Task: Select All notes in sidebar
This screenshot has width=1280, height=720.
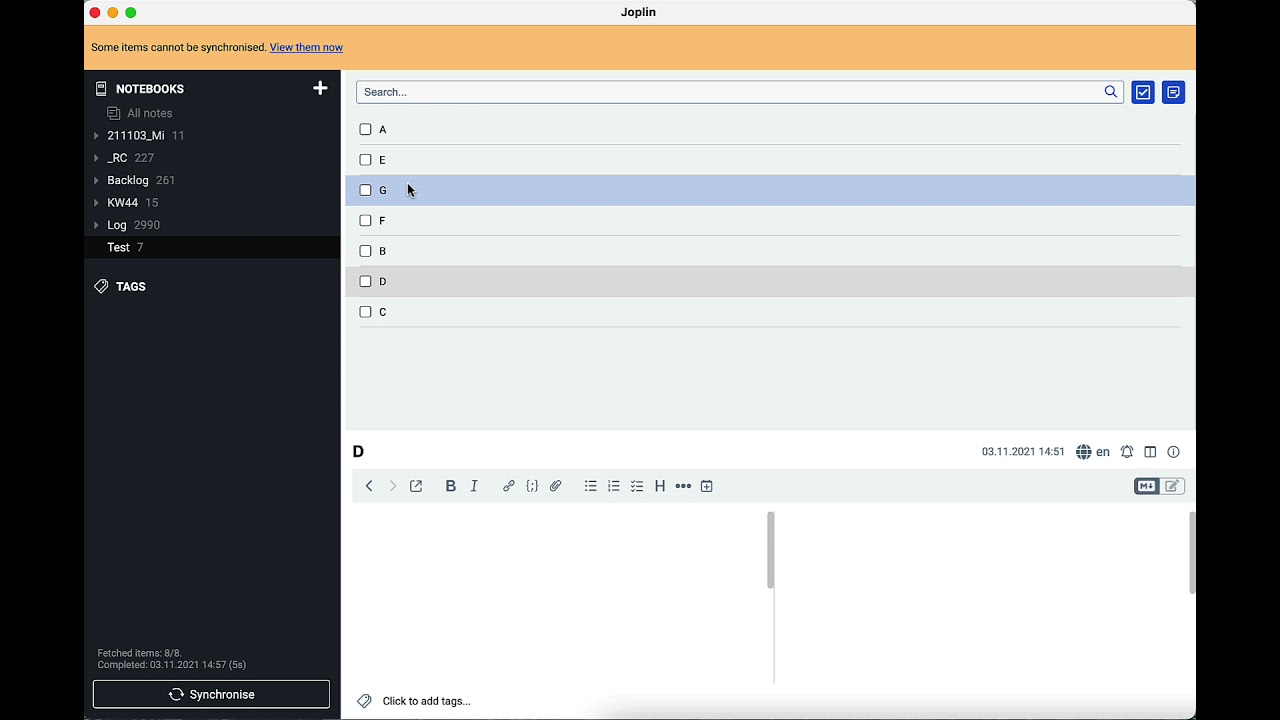Action: point(149,113)
